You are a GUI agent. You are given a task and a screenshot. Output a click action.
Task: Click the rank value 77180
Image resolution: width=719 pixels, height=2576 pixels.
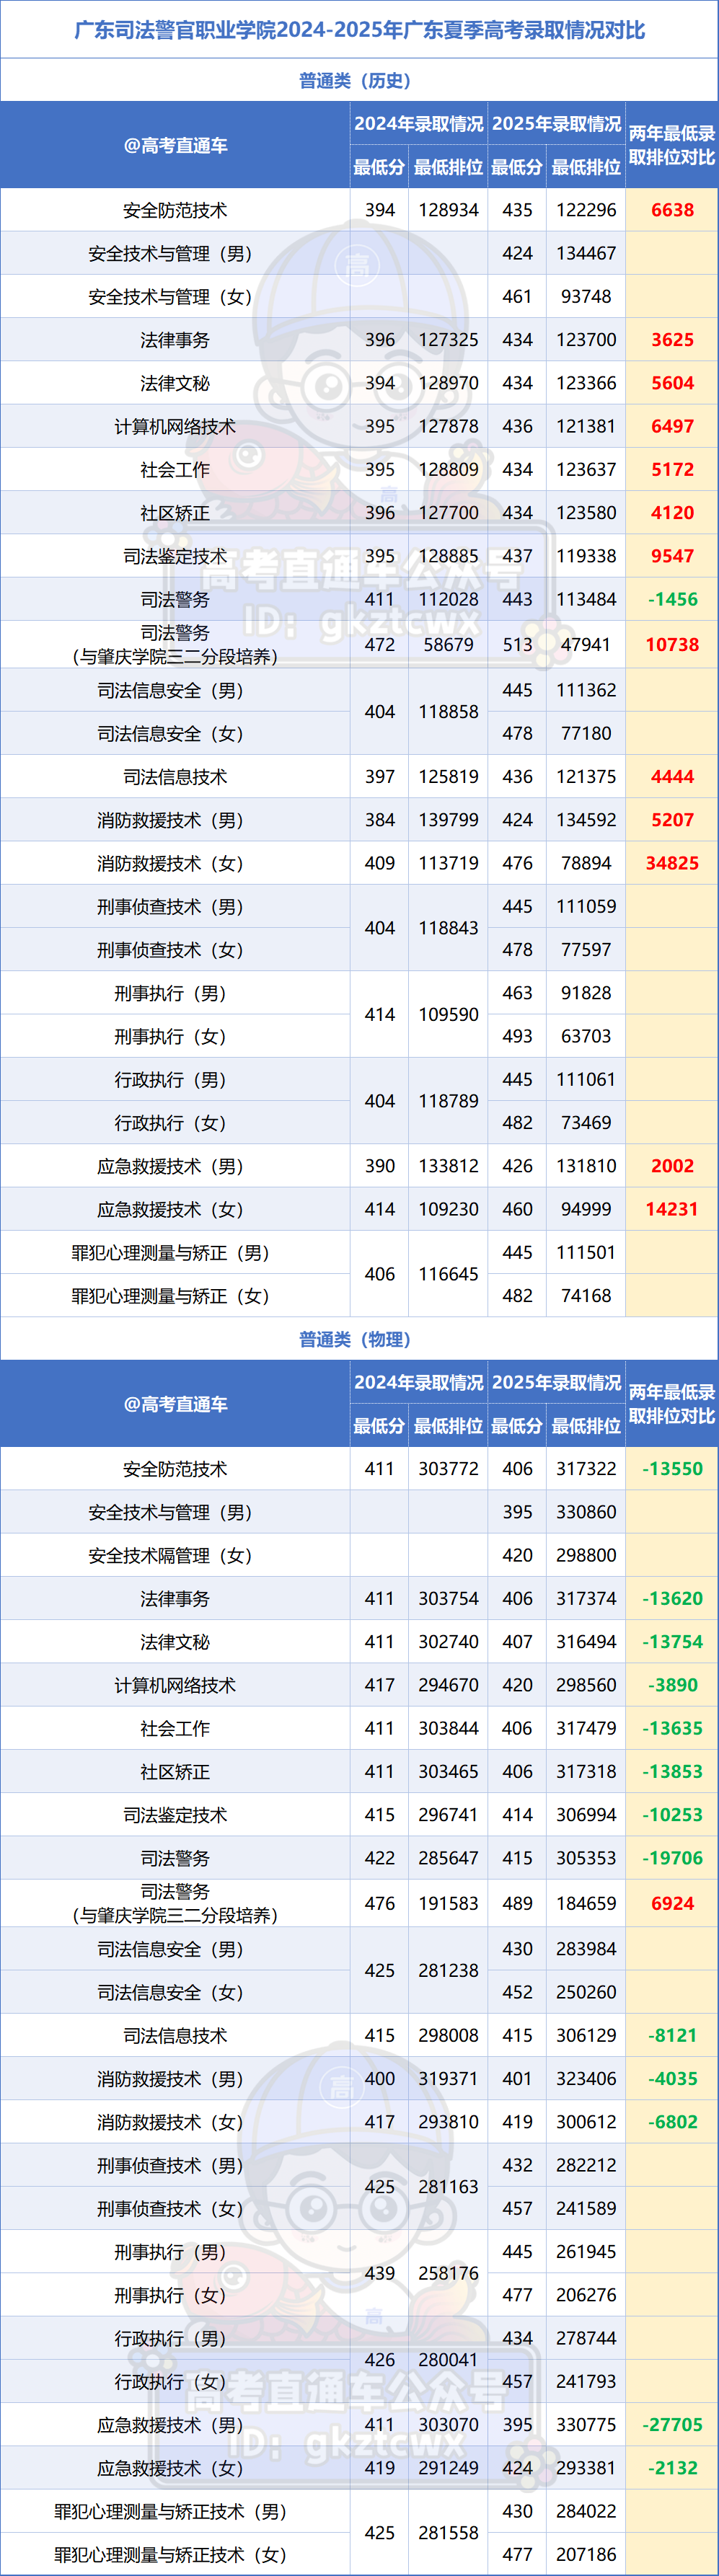(586, 733)
